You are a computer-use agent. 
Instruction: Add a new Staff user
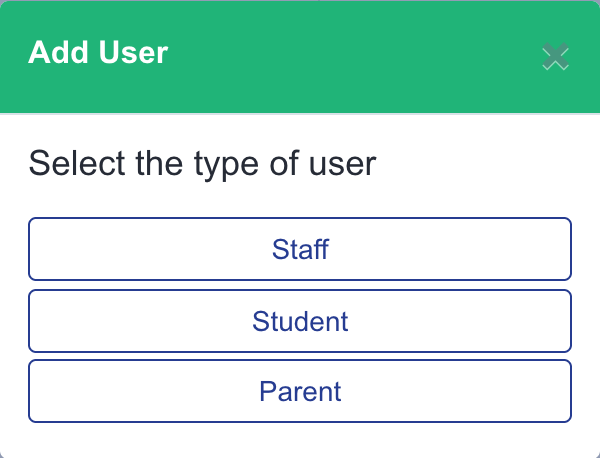[x=300, y=249]
